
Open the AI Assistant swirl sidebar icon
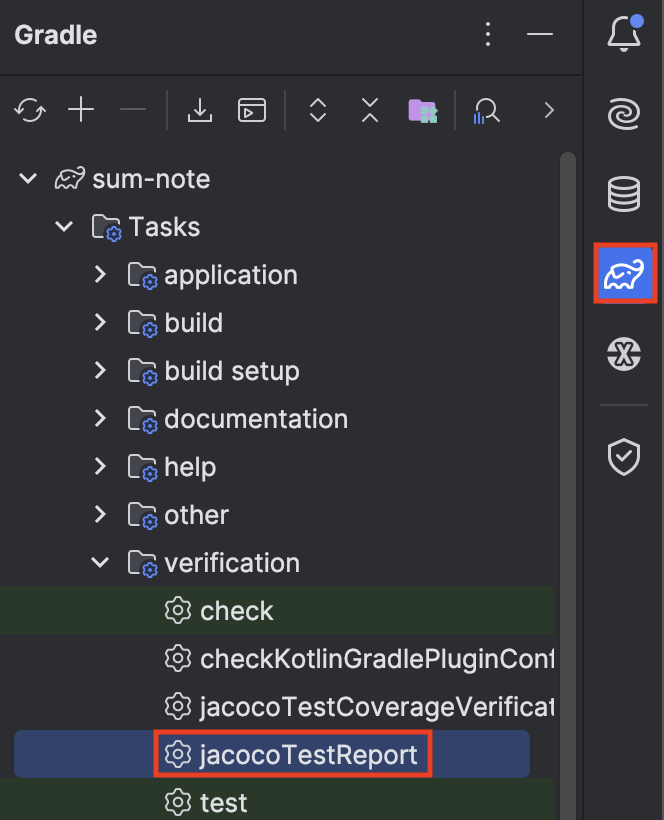(624, 113)
